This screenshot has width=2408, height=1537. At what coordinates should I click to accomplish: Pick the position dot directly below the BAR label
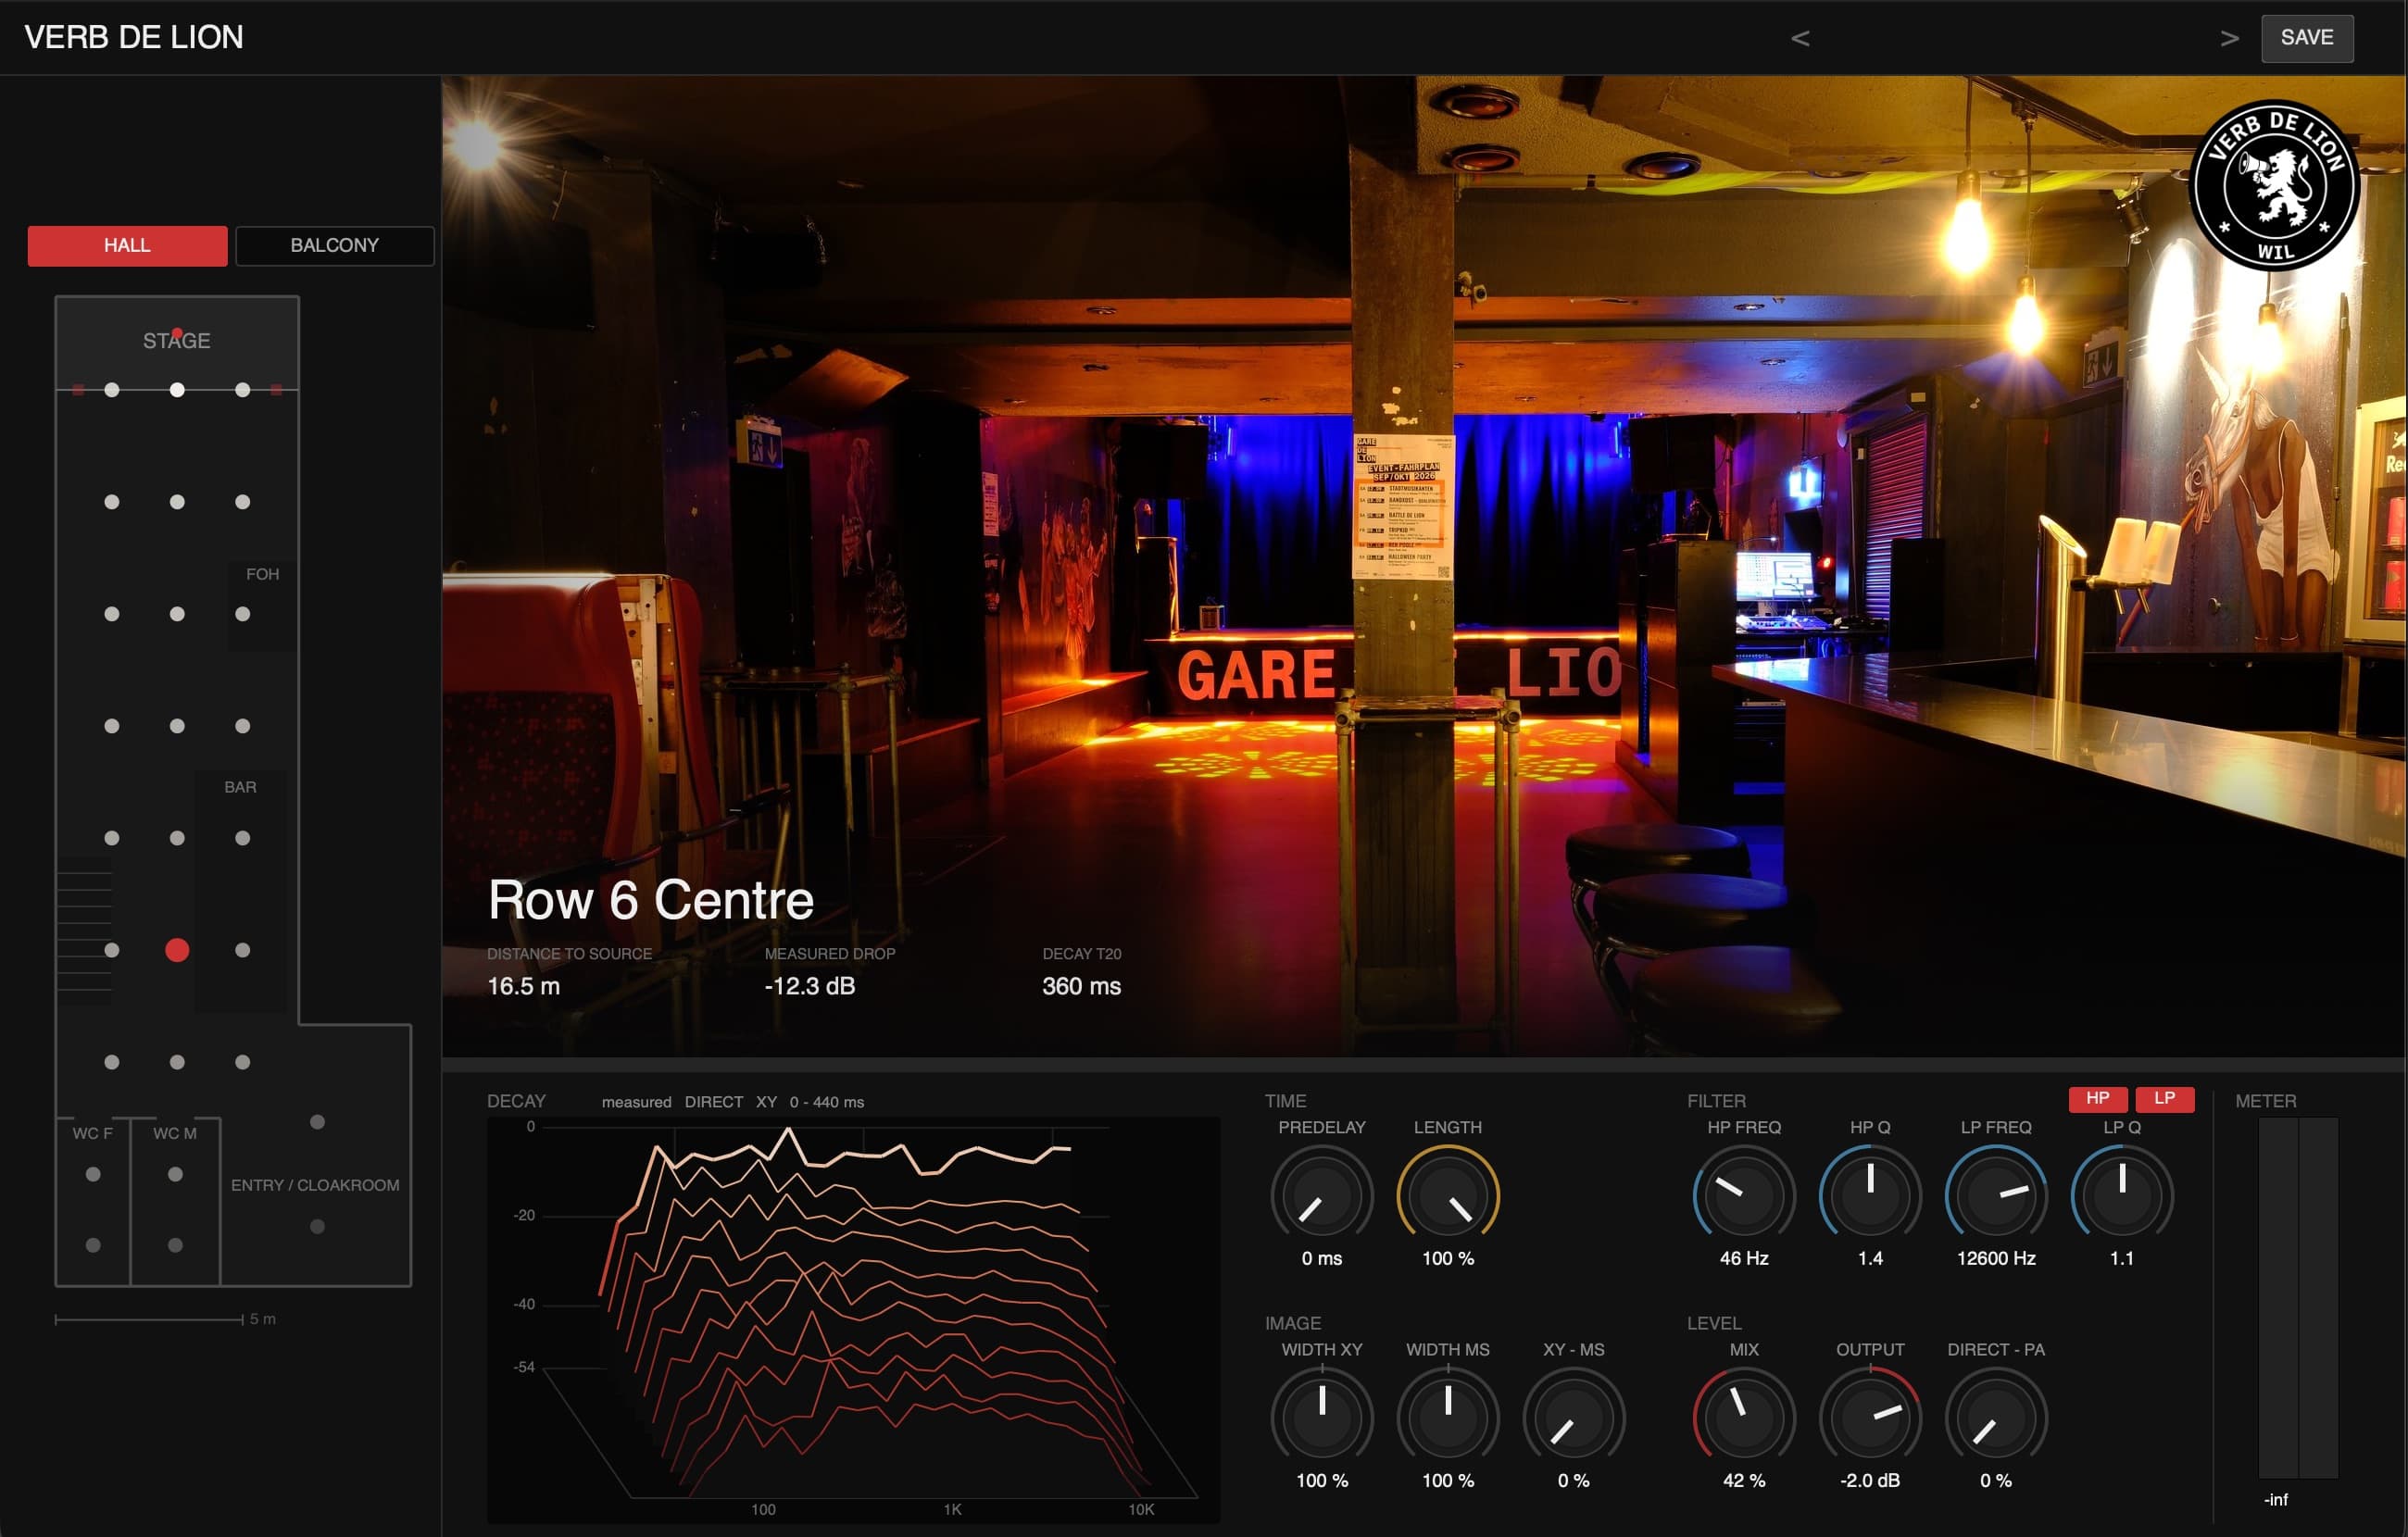[x=242, y=838]
